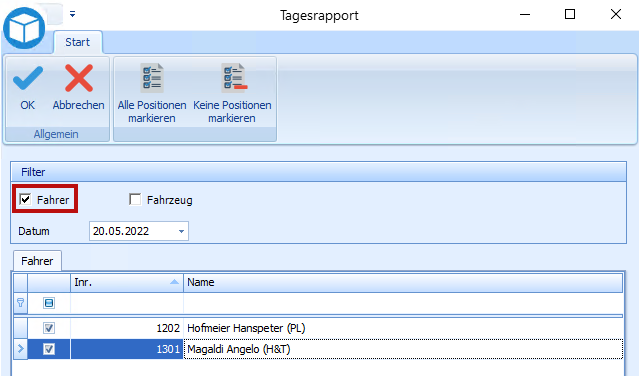The width and height of the screenshot is (639, 376).
Task: Click the filter row select-all box icon
Action: [x=49, y=303]
